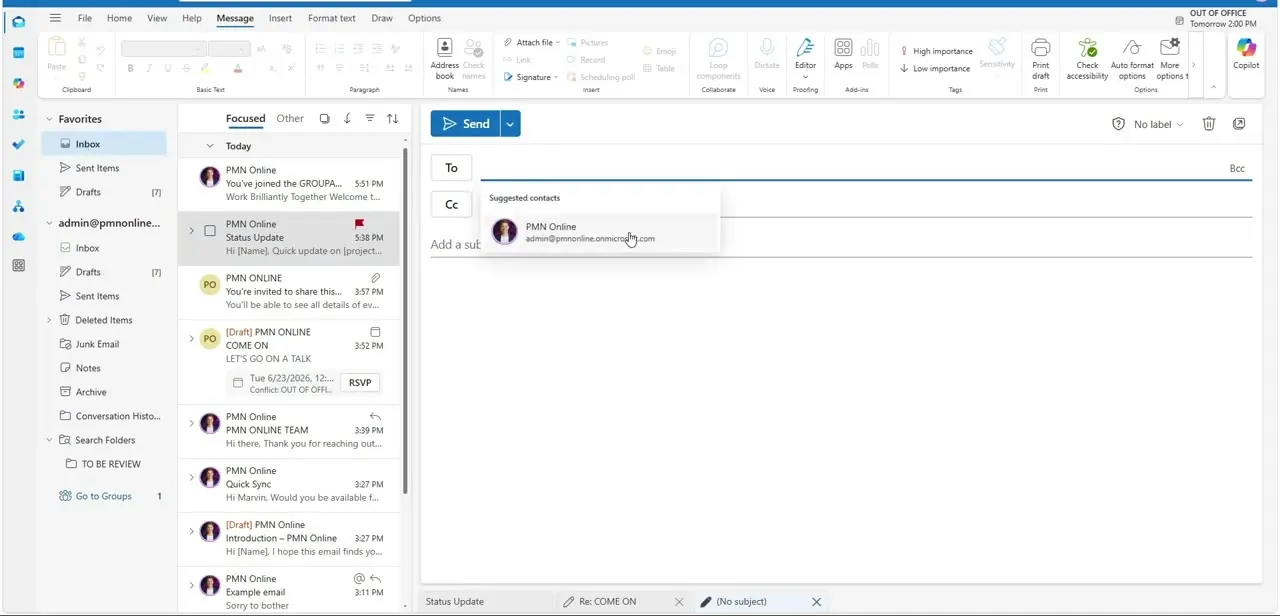Screen dimensions: 1280x616
Task: Click the Print draft button
Action: [x=1041, y=59]
